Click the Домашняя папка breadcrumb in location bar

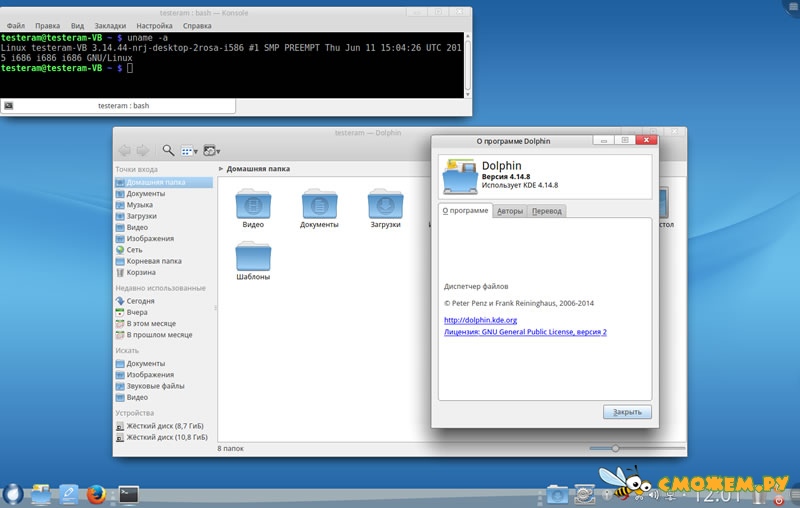click(258, 168)
